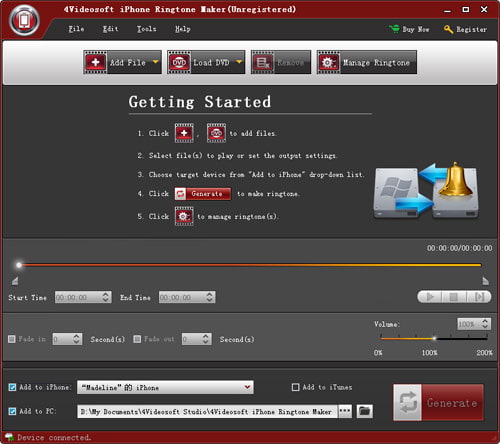500x444 pixels.
Task: Open the Tools menu
Action: pos(146,29)
